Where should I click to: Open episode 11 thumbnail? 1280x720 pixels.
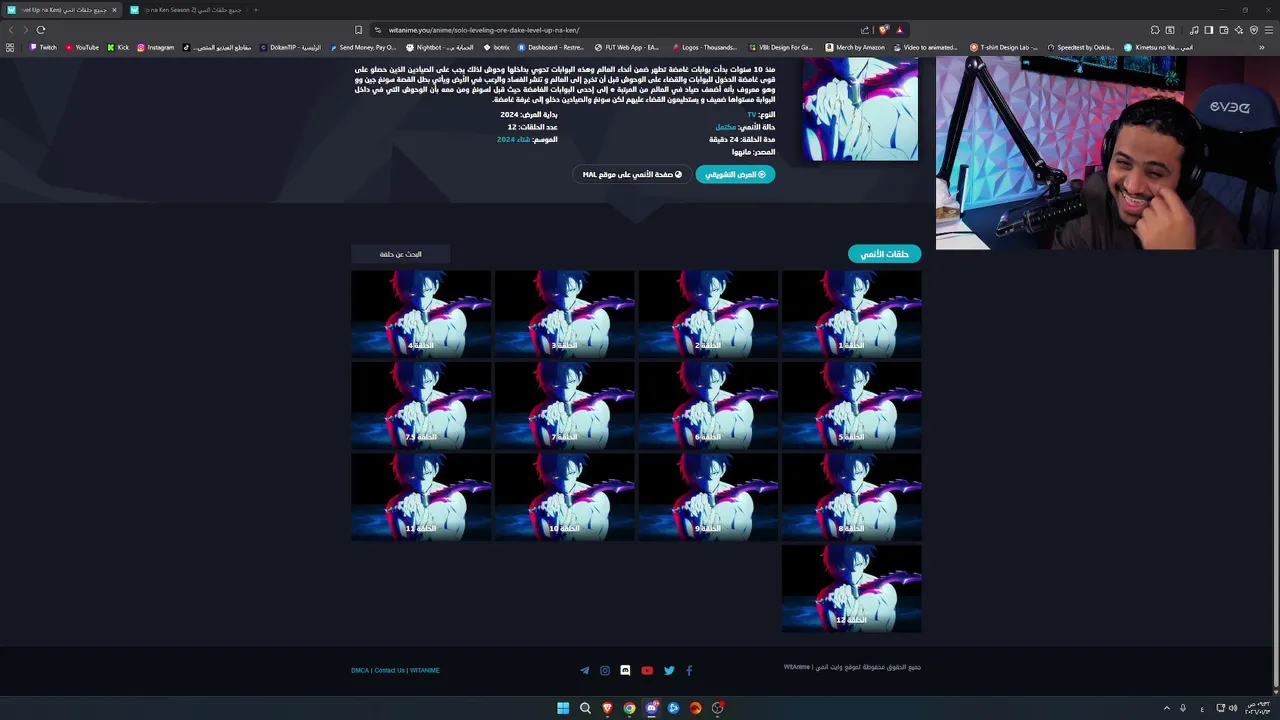[x=421, y=496]
